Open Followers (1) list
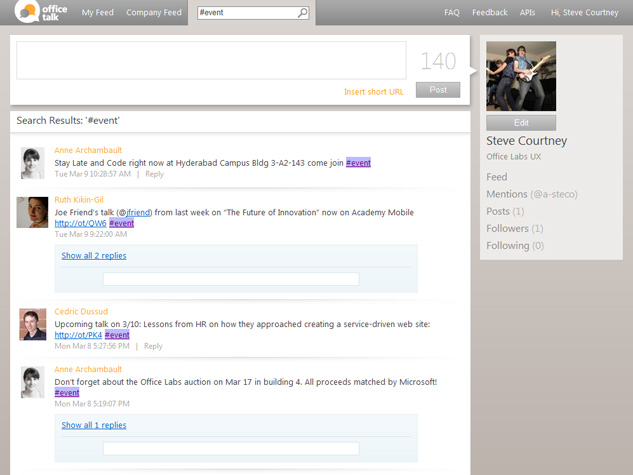Image resolution: width=633 pixels, height=475 pixels. tap(515, 228)
